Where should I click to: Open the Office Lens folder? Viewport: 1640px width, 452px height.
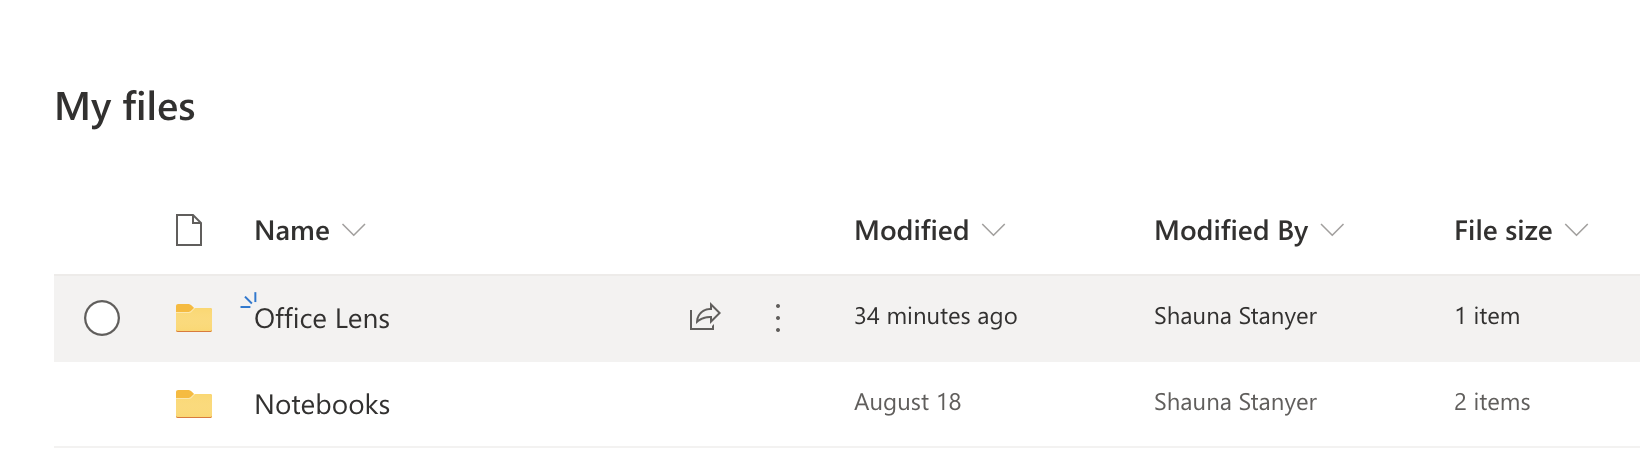pos(322,318)
